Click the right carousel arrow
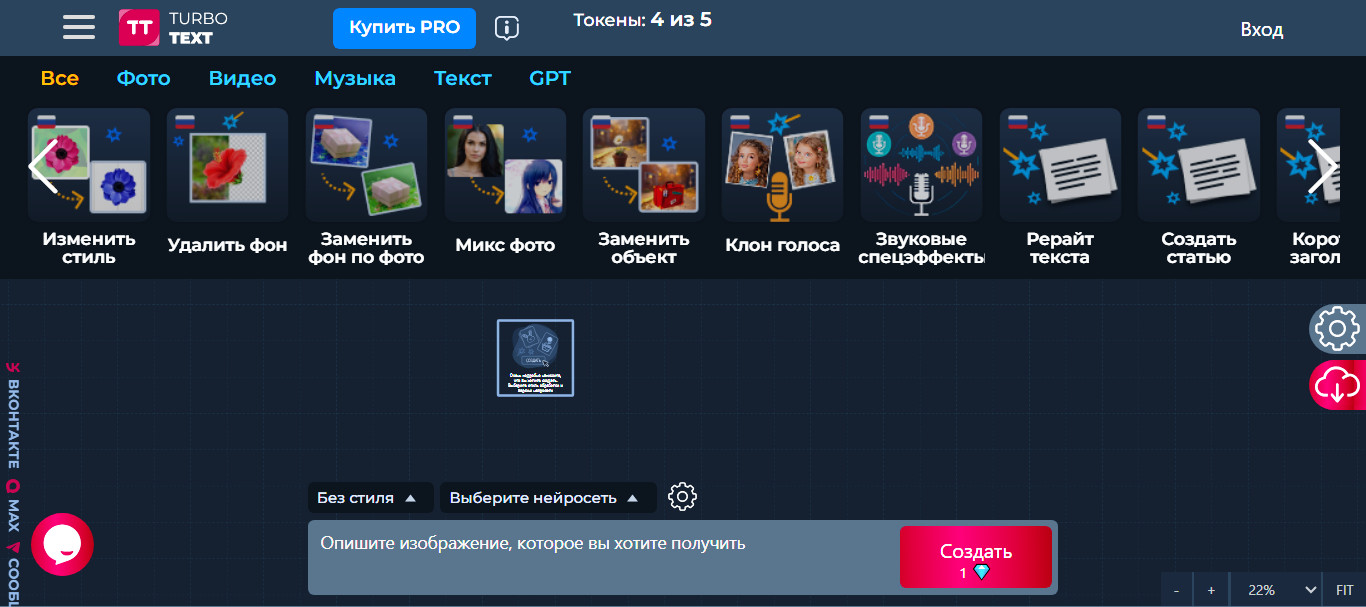Viewport: 1366px width, 607px height. click(1322, 166)
